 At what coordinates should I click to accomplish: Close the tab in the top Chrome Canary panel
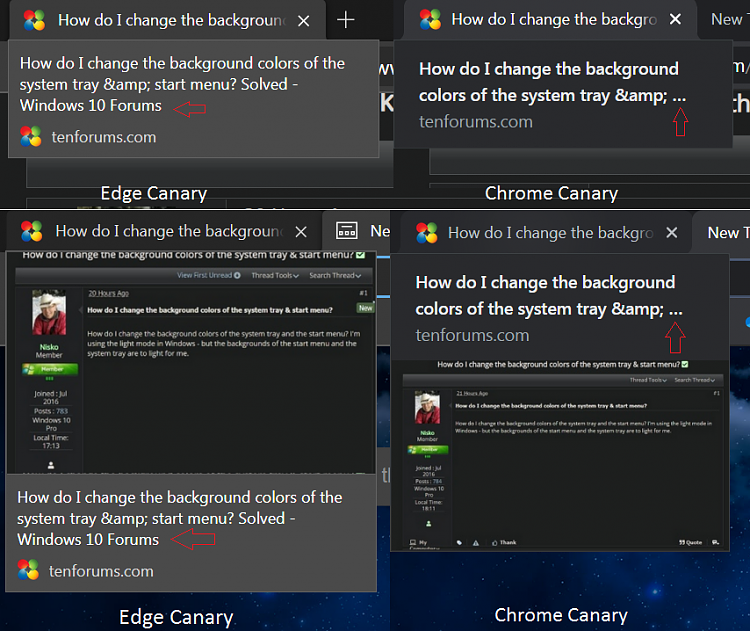pyautogui.click(x=675, y=19)
